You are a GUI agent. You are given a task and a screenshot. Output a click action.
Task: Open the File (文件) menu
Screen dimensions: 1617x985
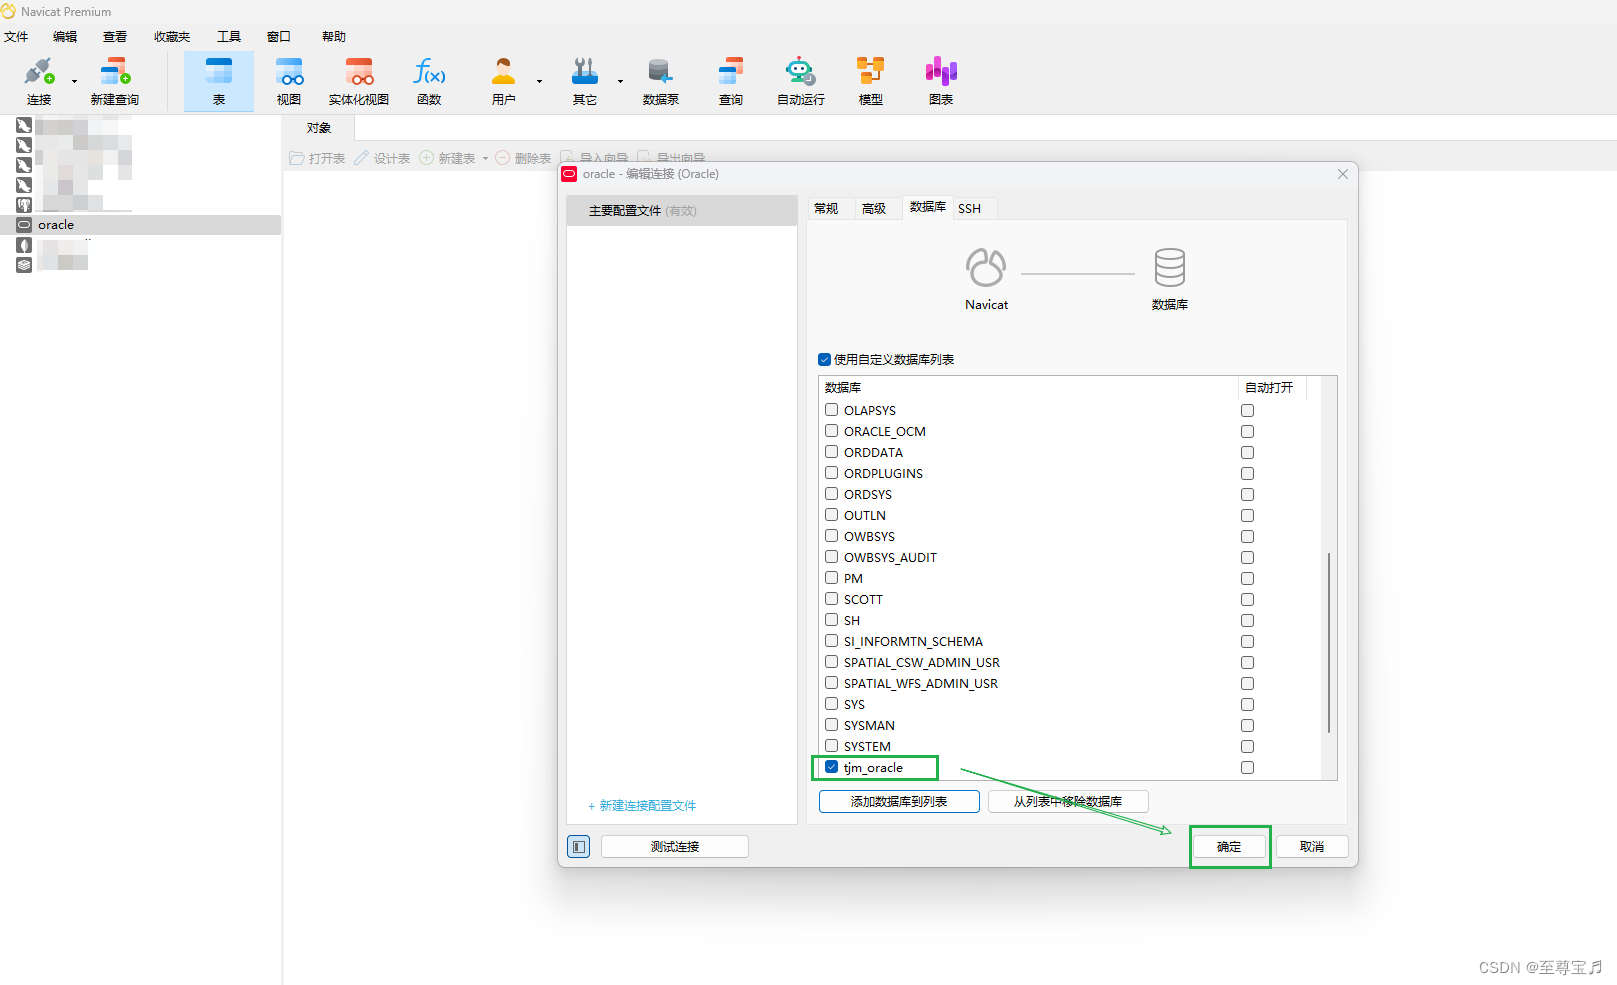click(x=16, y=37)
